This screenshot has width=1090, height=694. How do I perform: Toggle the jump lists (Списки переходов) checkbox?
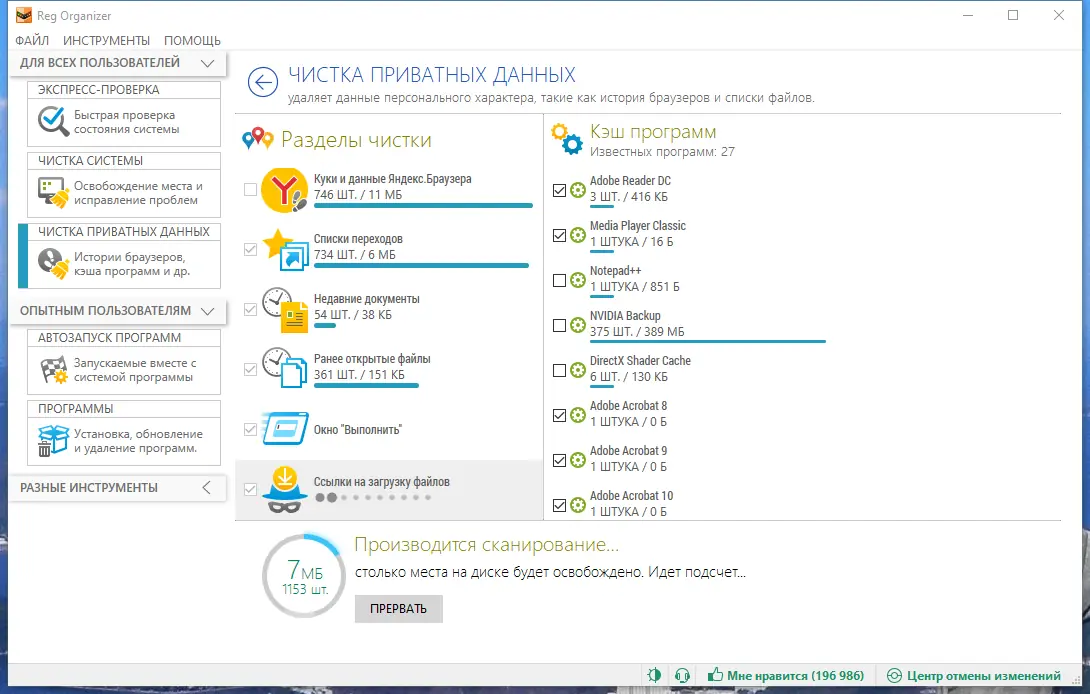coord(251,250)
